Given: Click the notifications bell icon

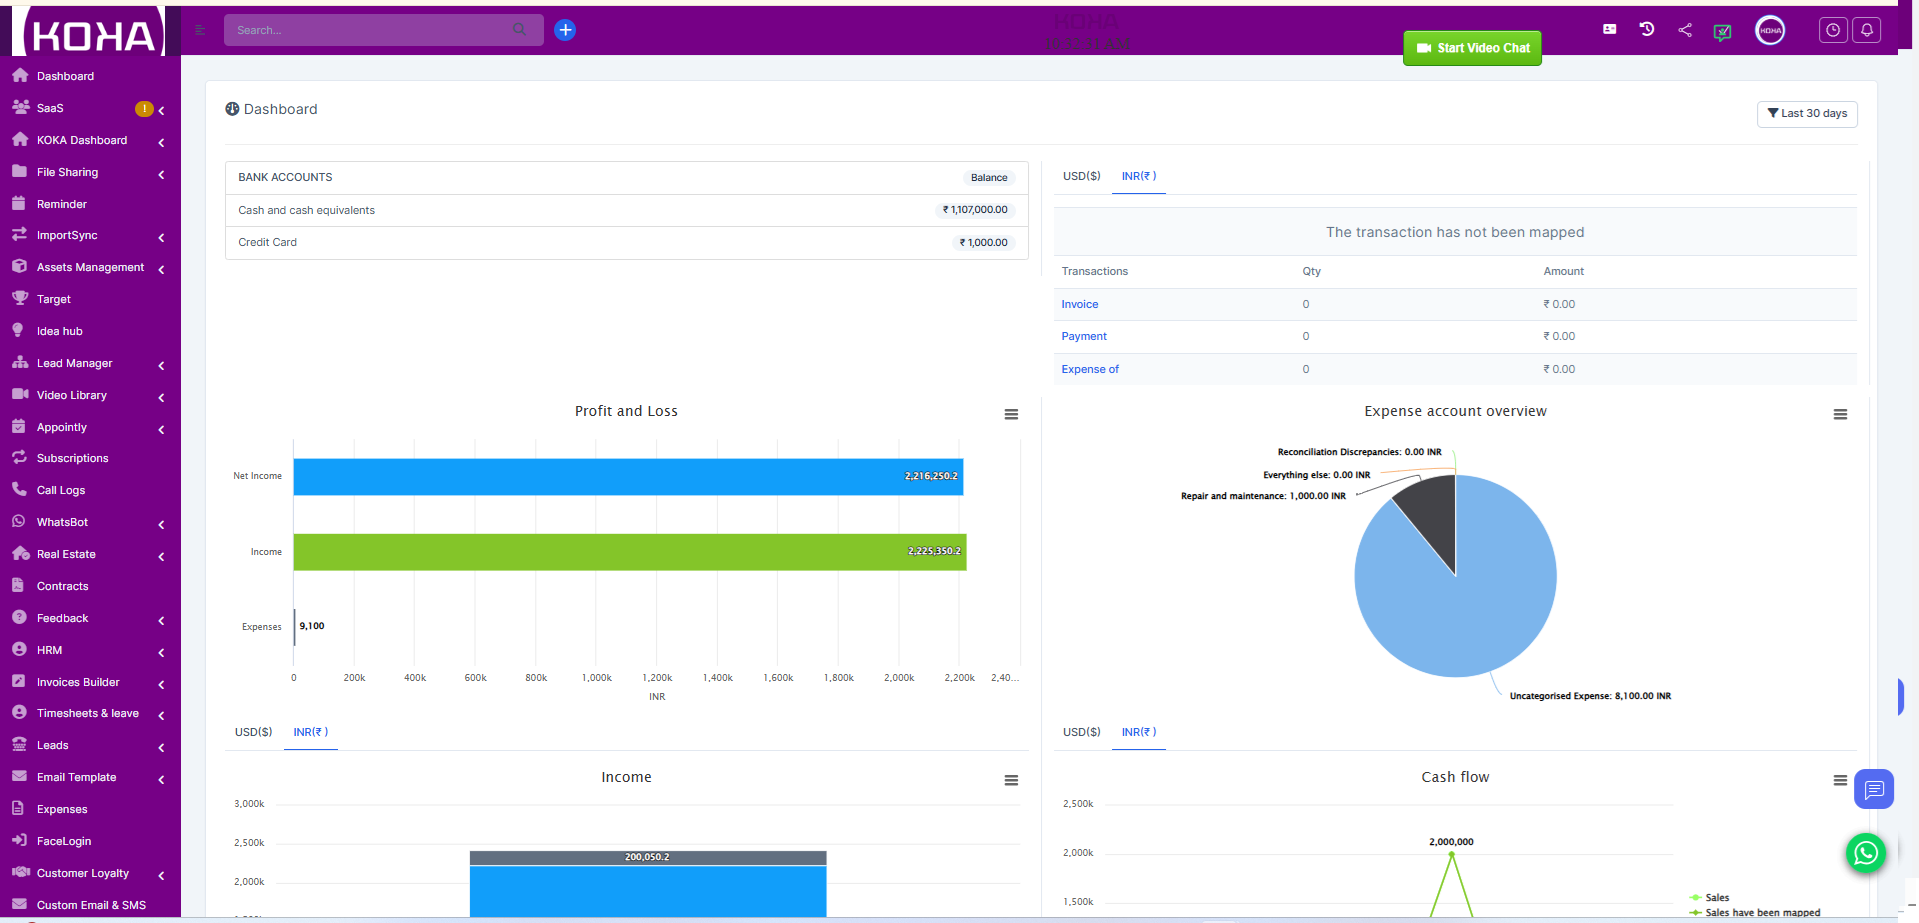Looking at the screenshot, I should point(1866,30).
